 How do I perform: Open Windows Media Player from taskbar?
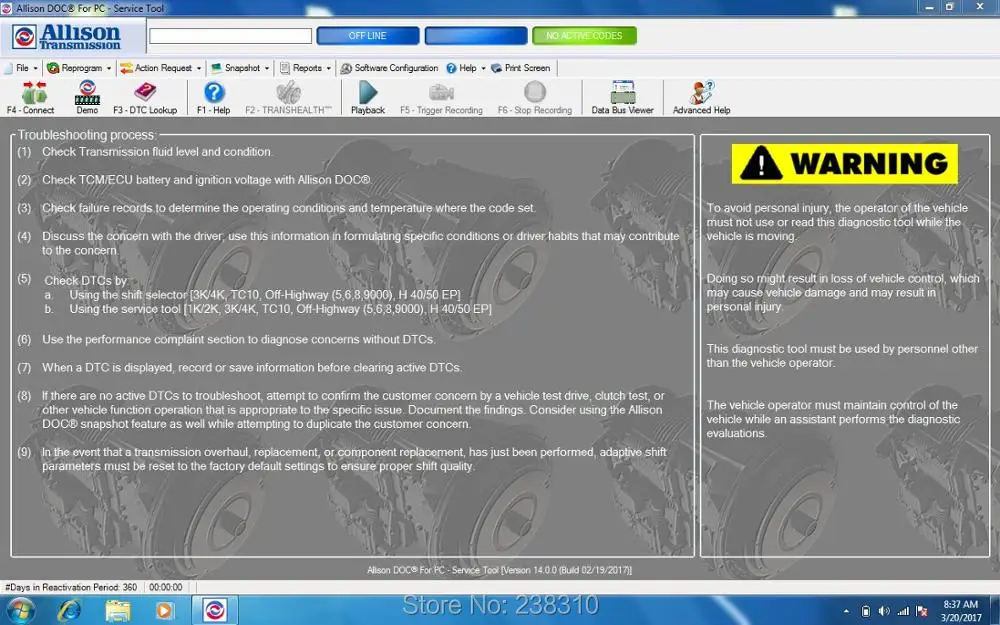point(165,611)
